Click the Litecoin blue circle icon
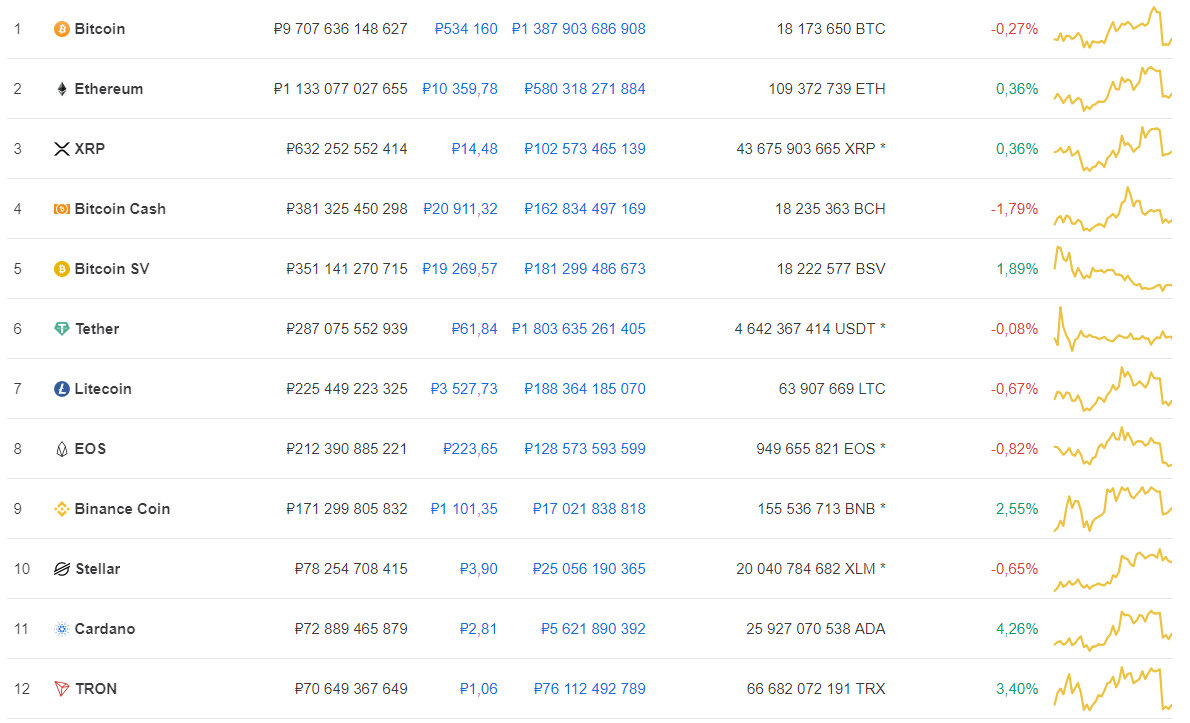Image resolution: width=1190 pixels, height=723 pixels. pyautogui.click(x=61, y=388)
